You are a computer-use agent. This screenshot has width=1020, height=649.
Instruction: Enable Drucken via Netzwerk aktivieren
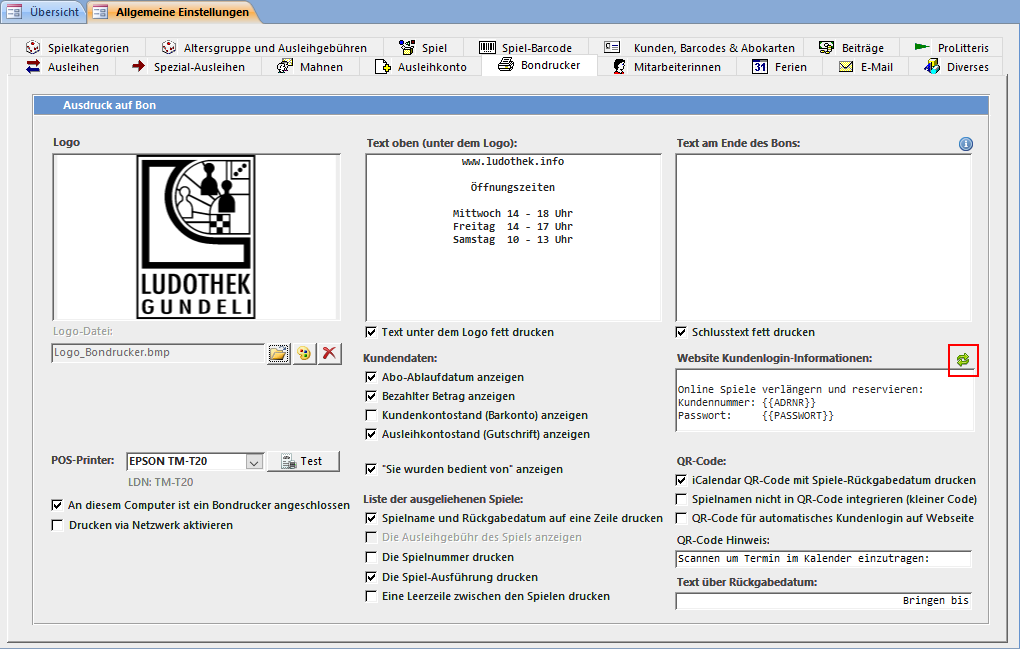(57, 525)
